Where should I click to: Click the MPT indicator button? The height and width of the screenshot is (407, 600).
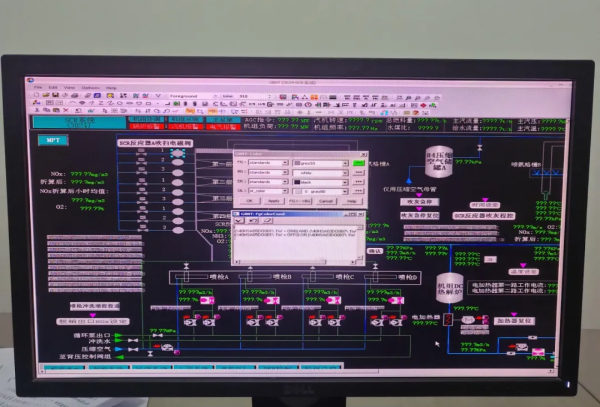51,141
